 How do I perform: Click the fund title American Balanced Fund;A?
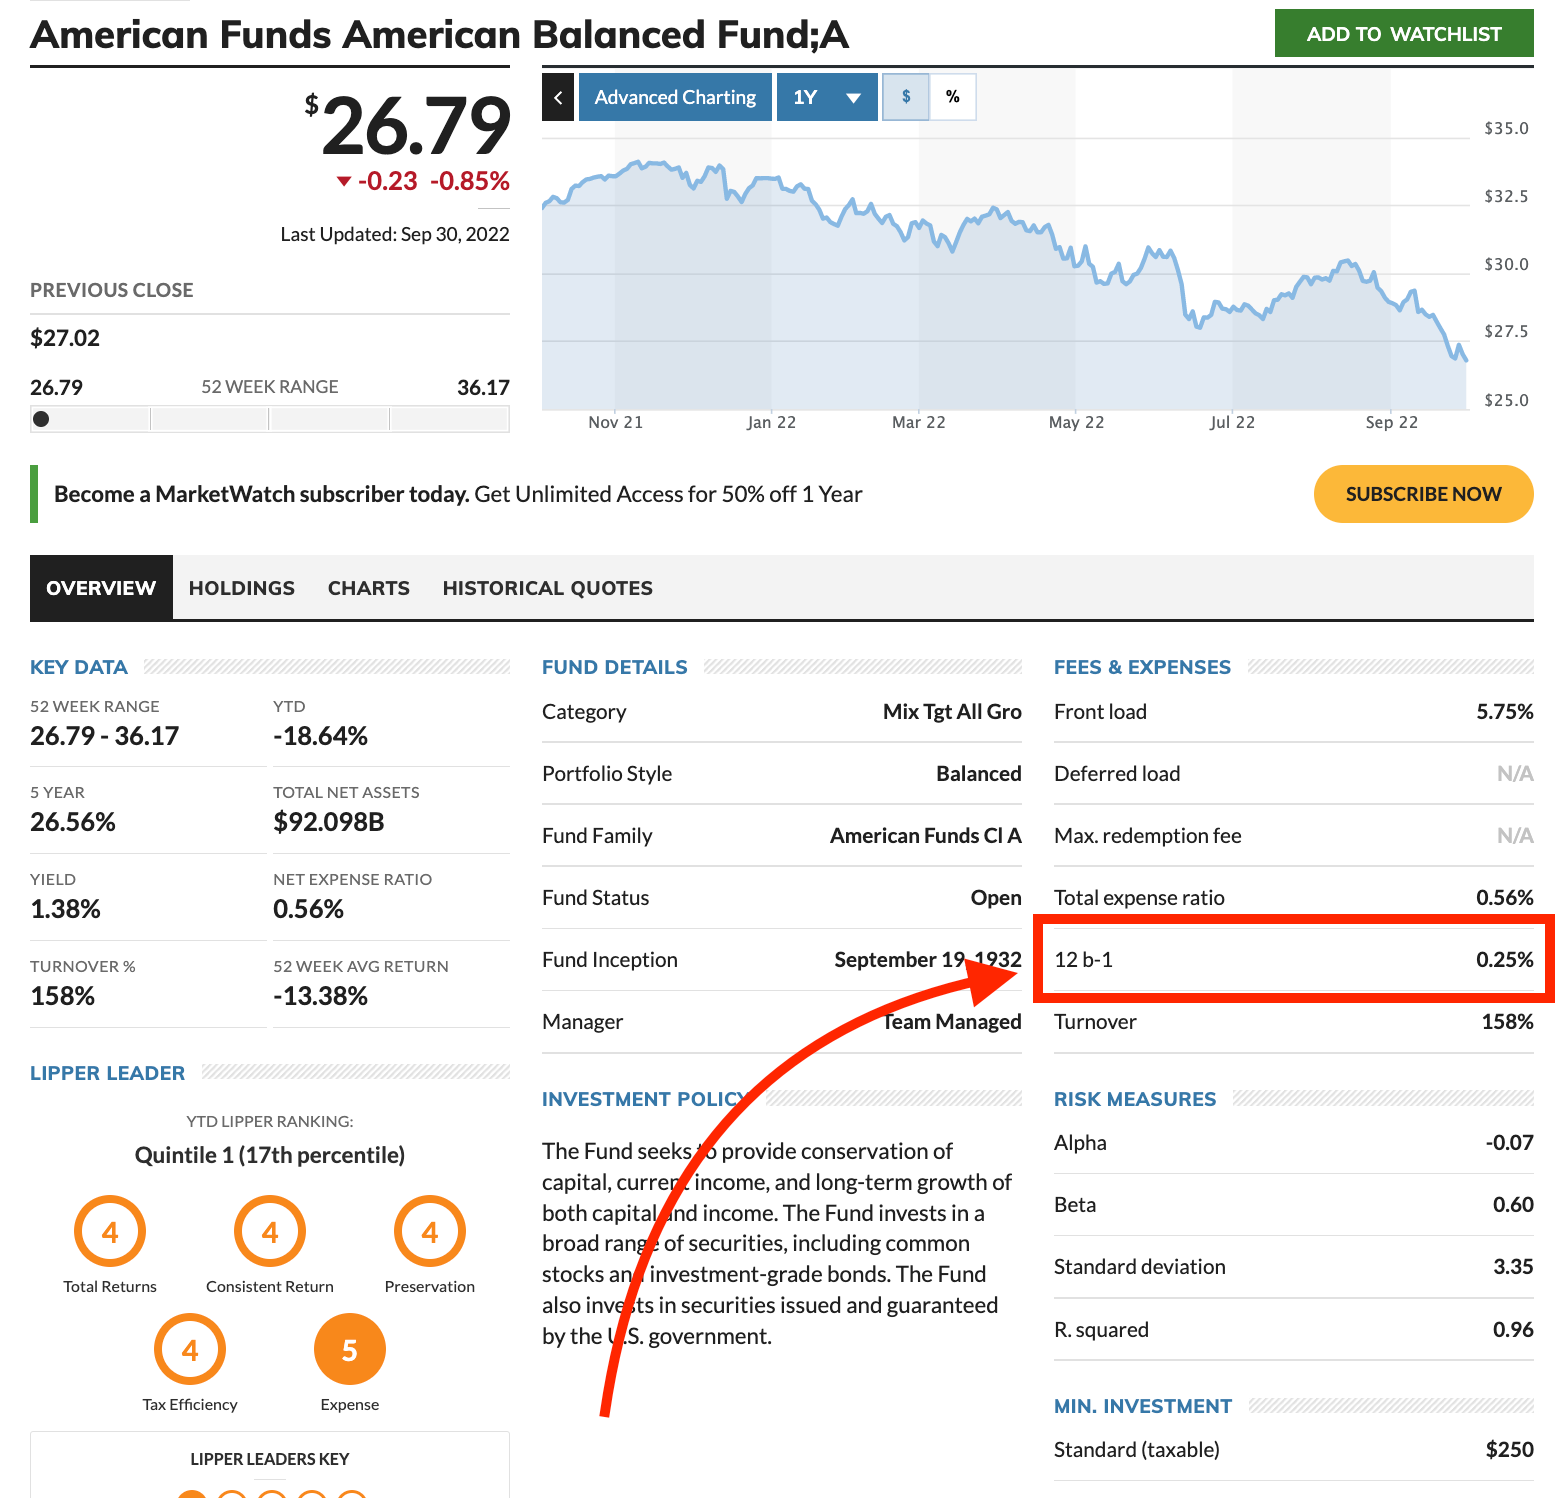(440, 35)
